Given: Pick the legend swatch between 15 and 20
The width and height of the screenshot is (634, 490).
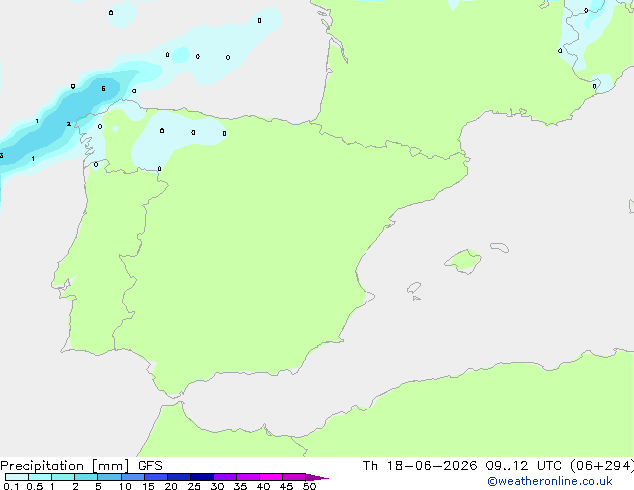Looking at the screenshot, I should [x=156, y=477].
